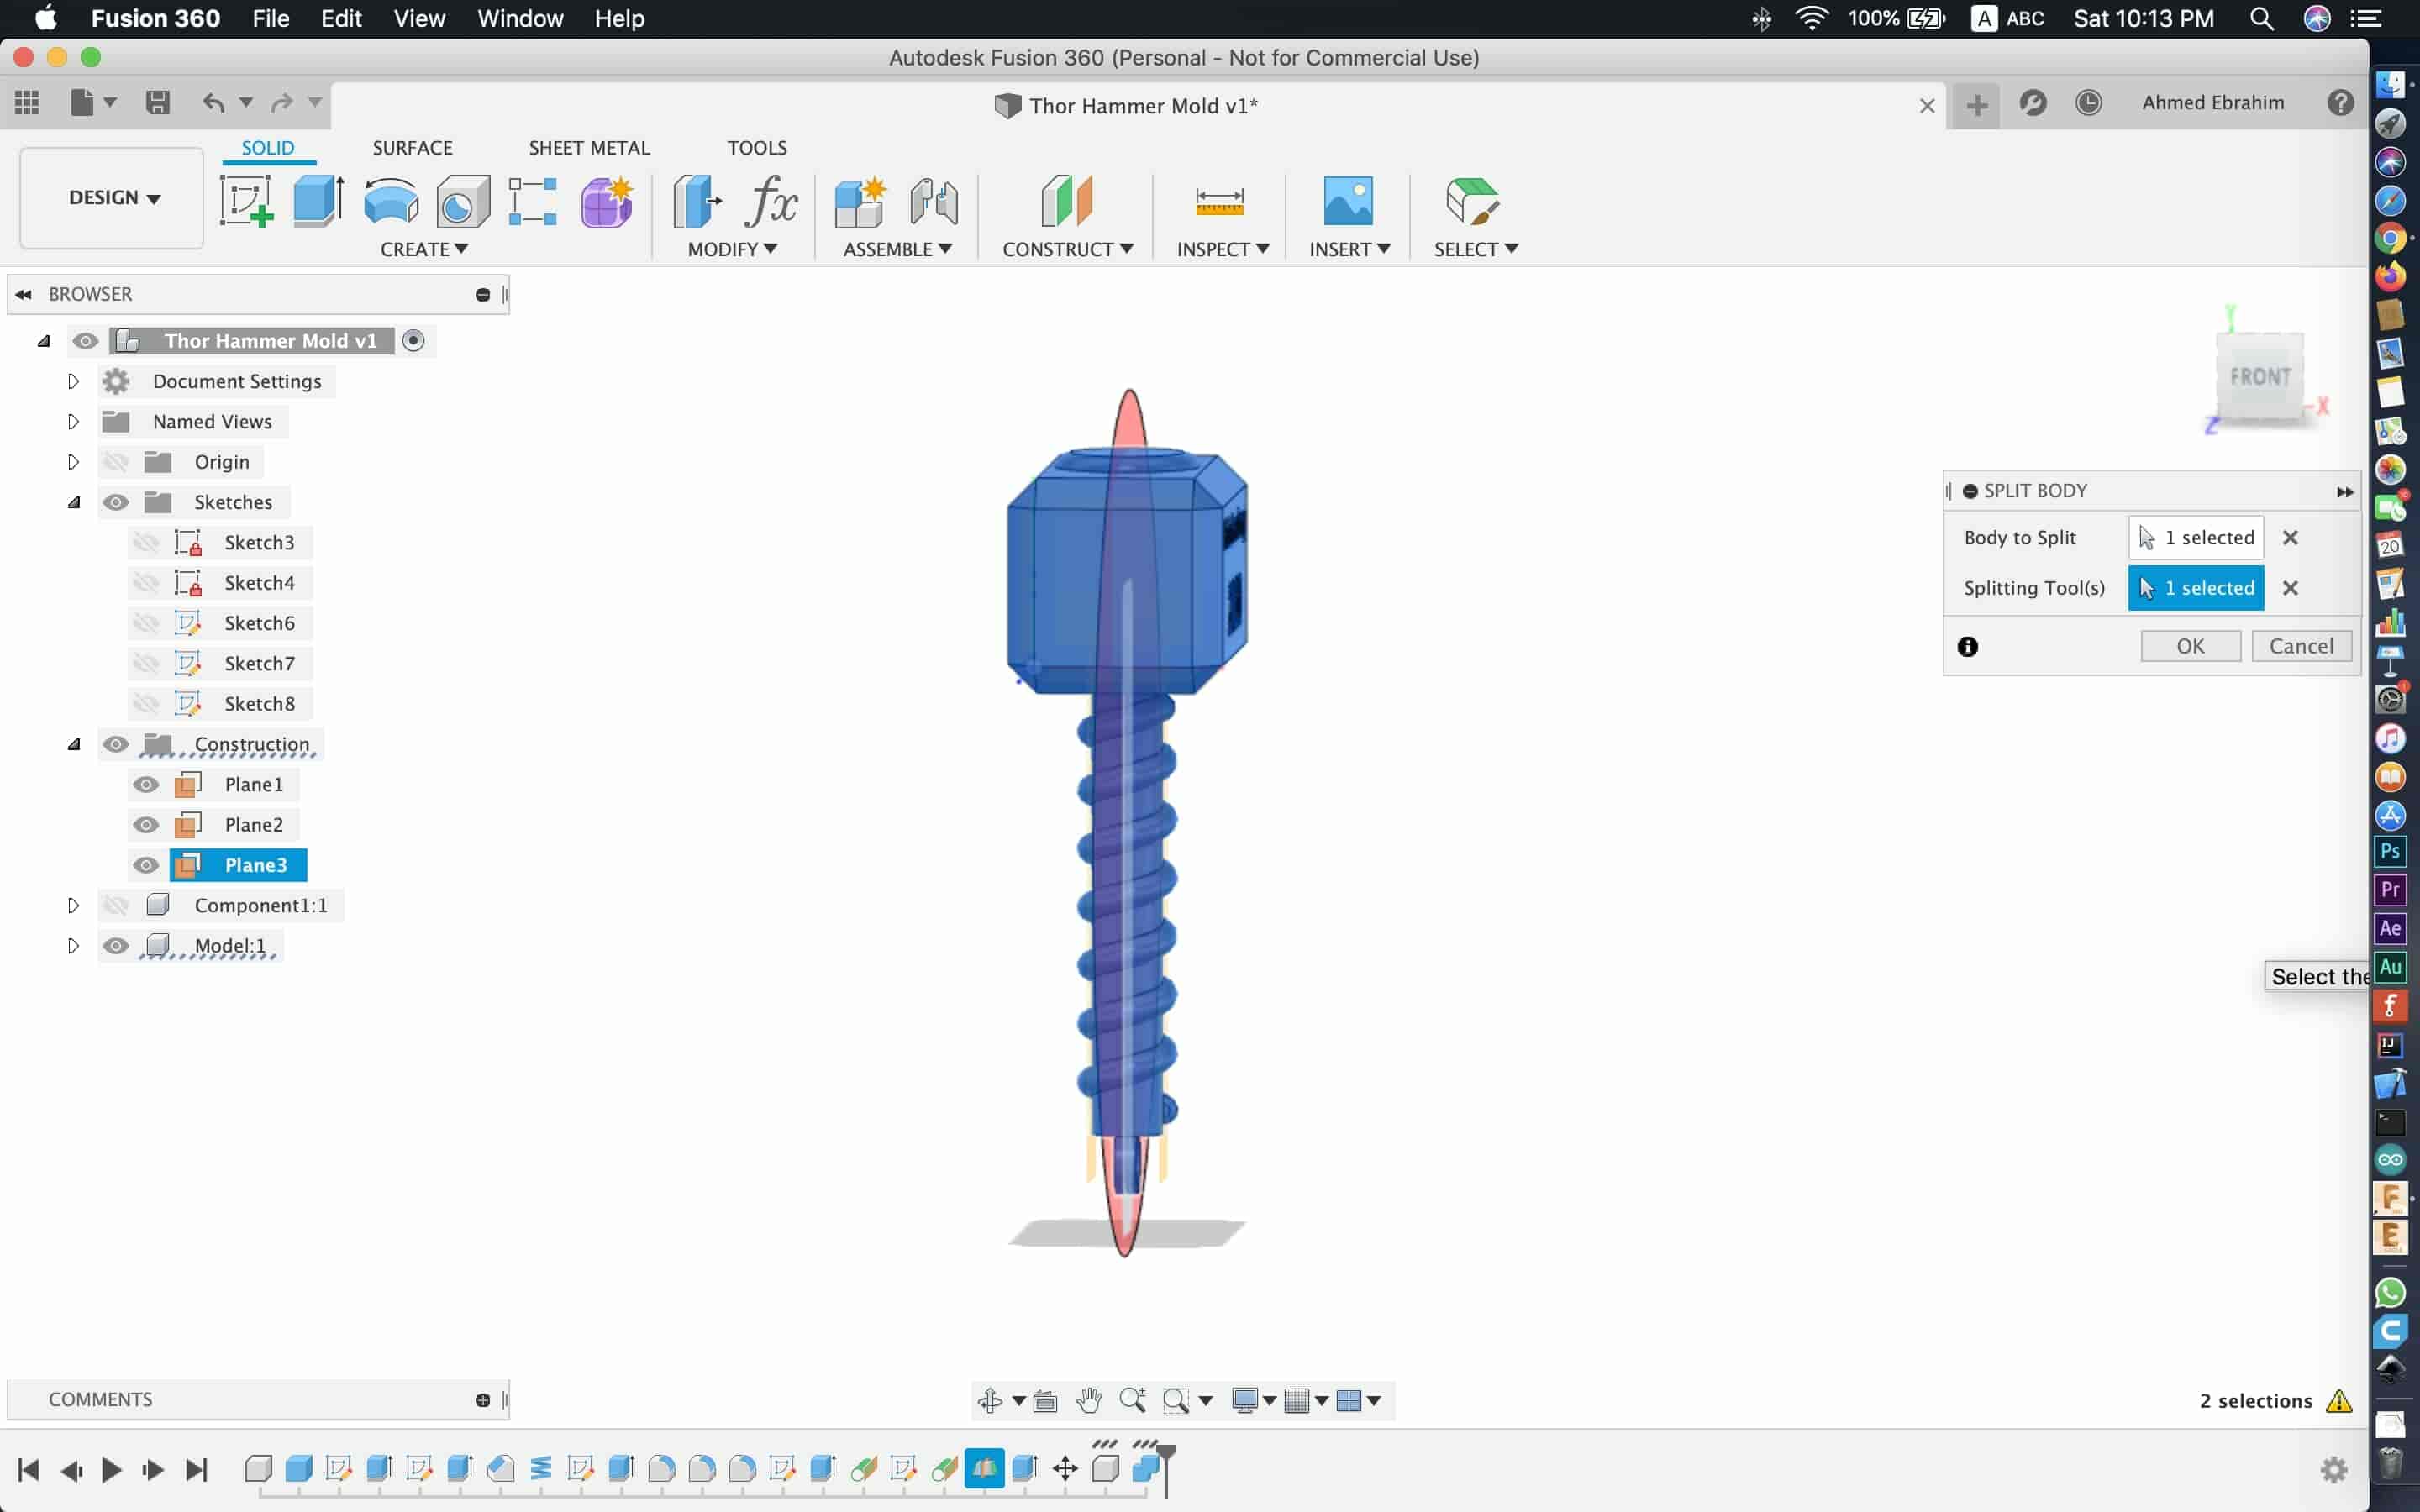Select the New Component tool
Viewport: 2420px width, 1512px height.
coord(859,201)
